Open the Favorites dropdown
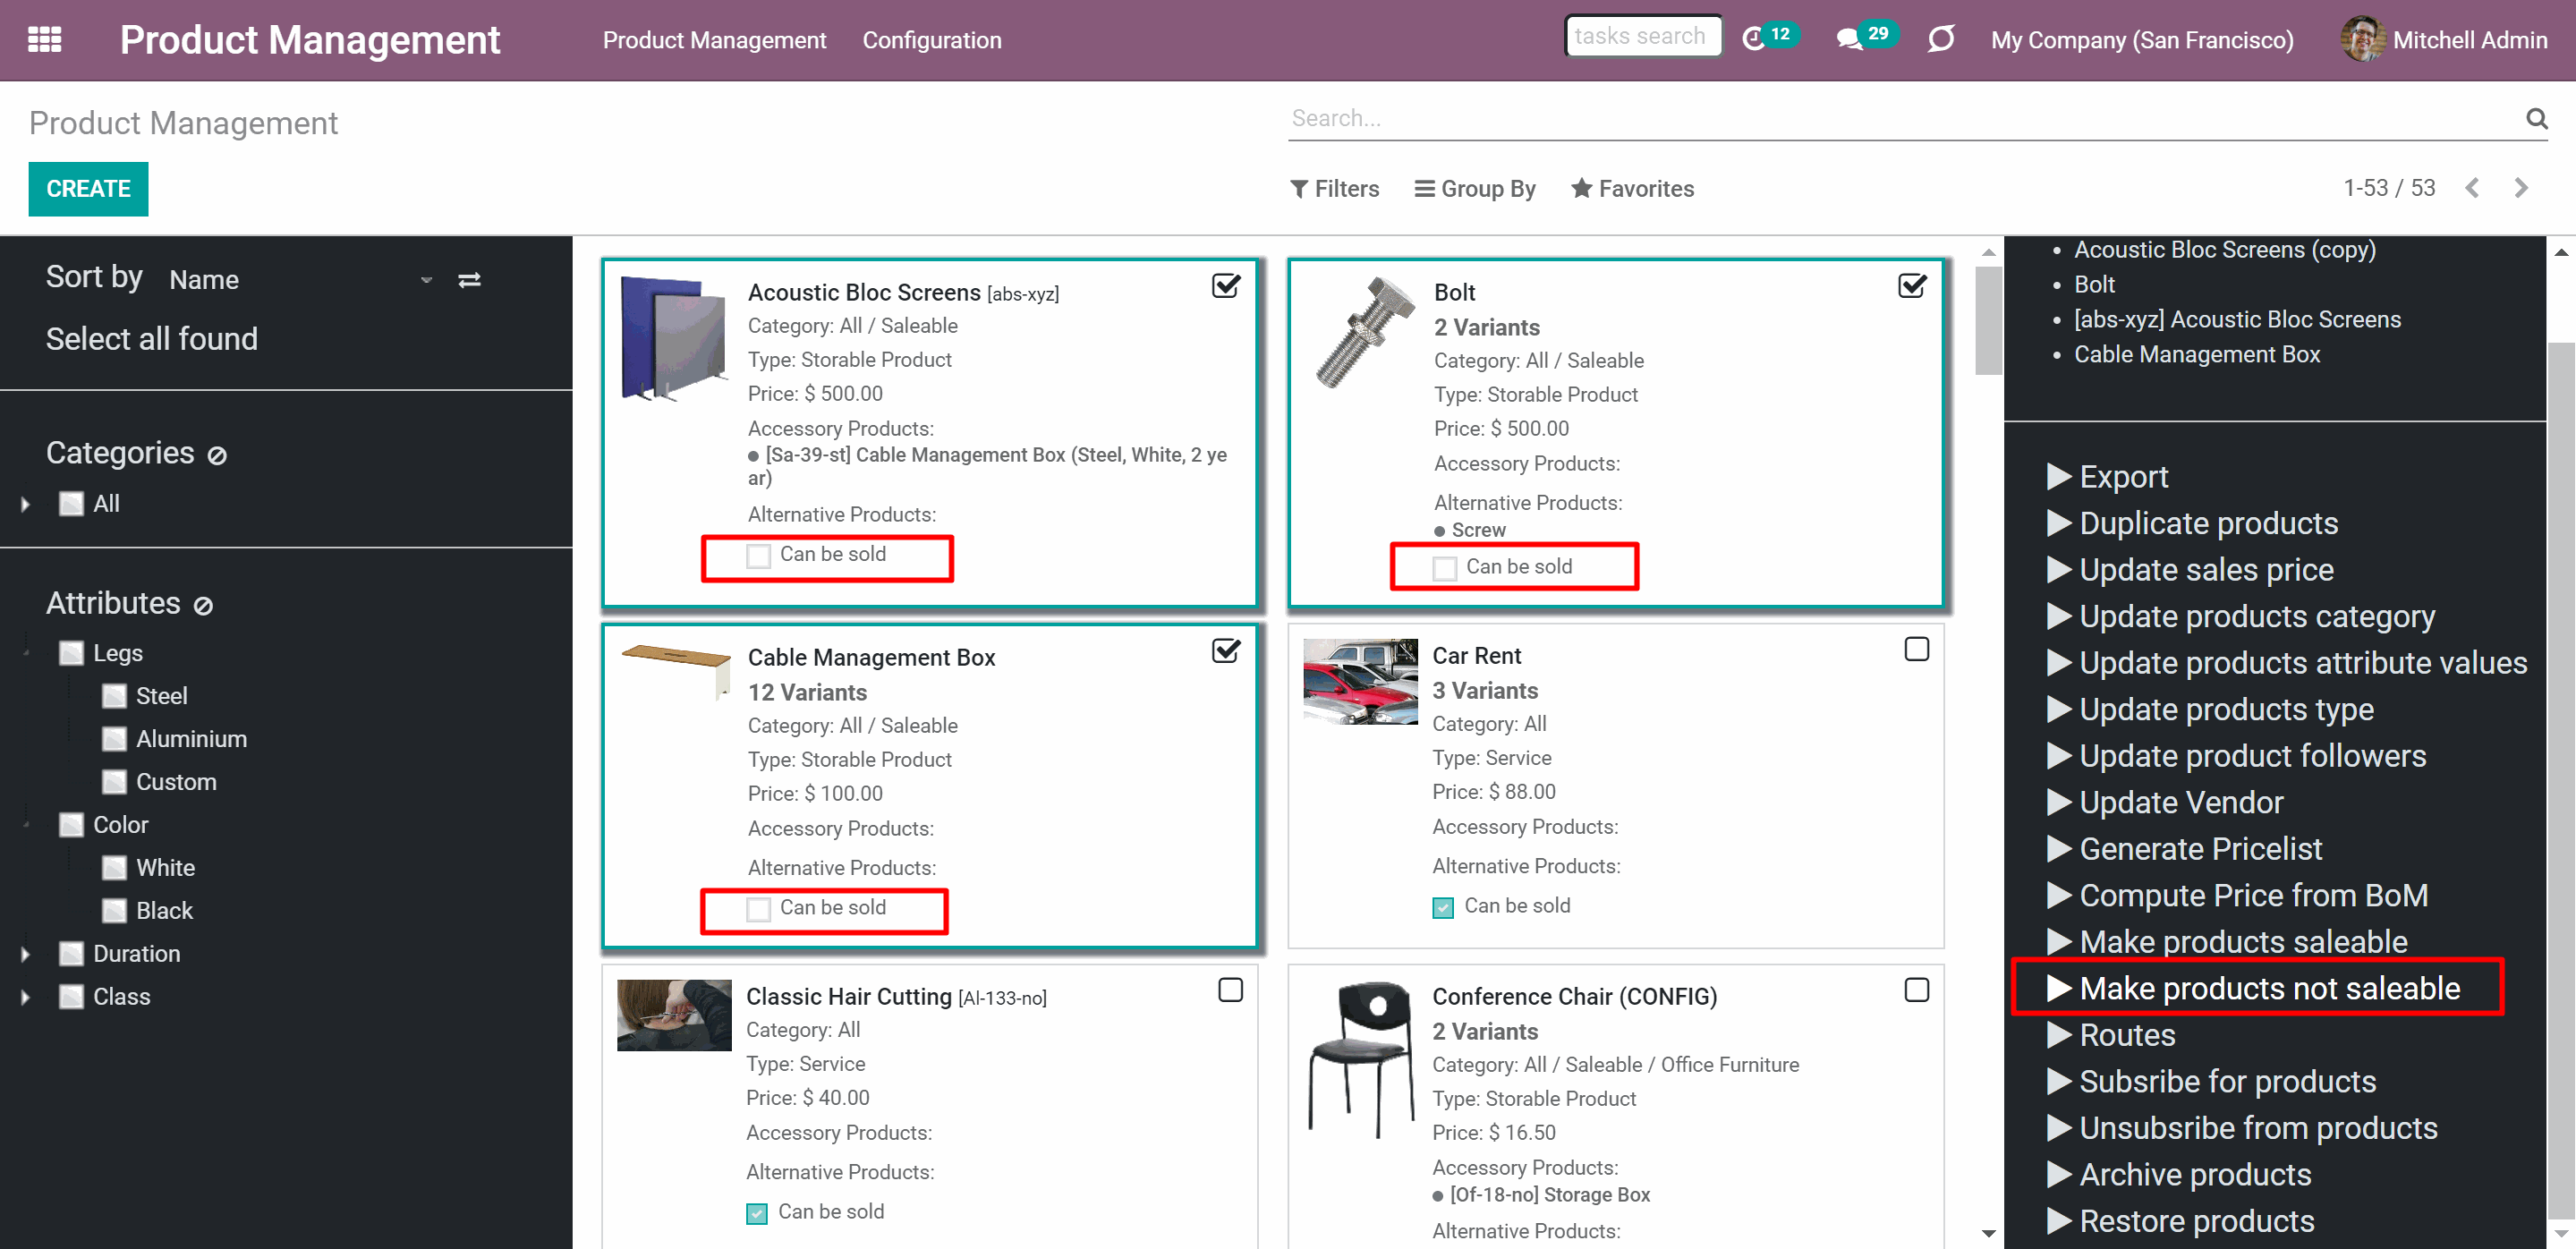This screenshot has height=1249, width=2576. pos(1632,188)
